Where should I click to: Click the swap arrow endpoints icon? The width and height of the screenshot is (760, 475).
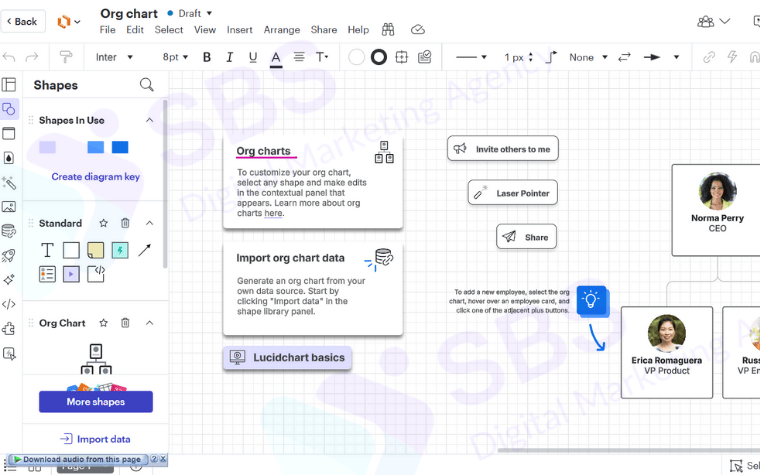click(x=624, y=57)
